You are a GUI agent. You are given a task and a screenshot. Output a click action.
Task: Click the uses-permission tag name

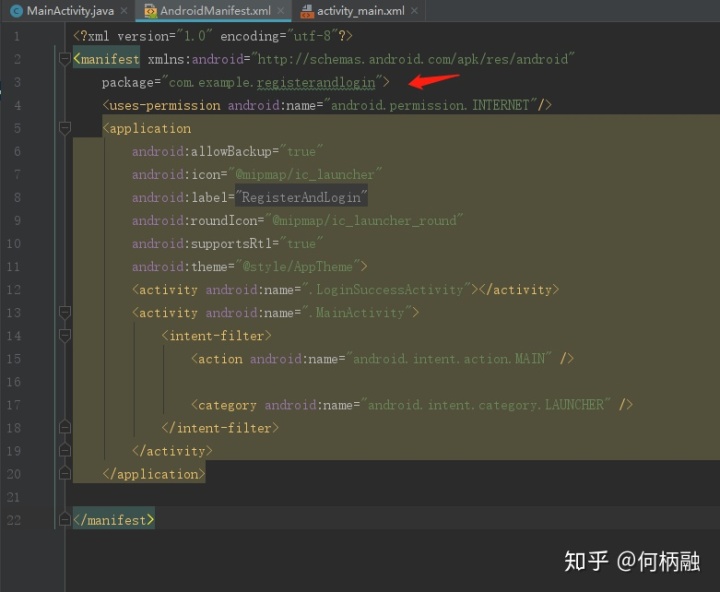pos(165,106)
